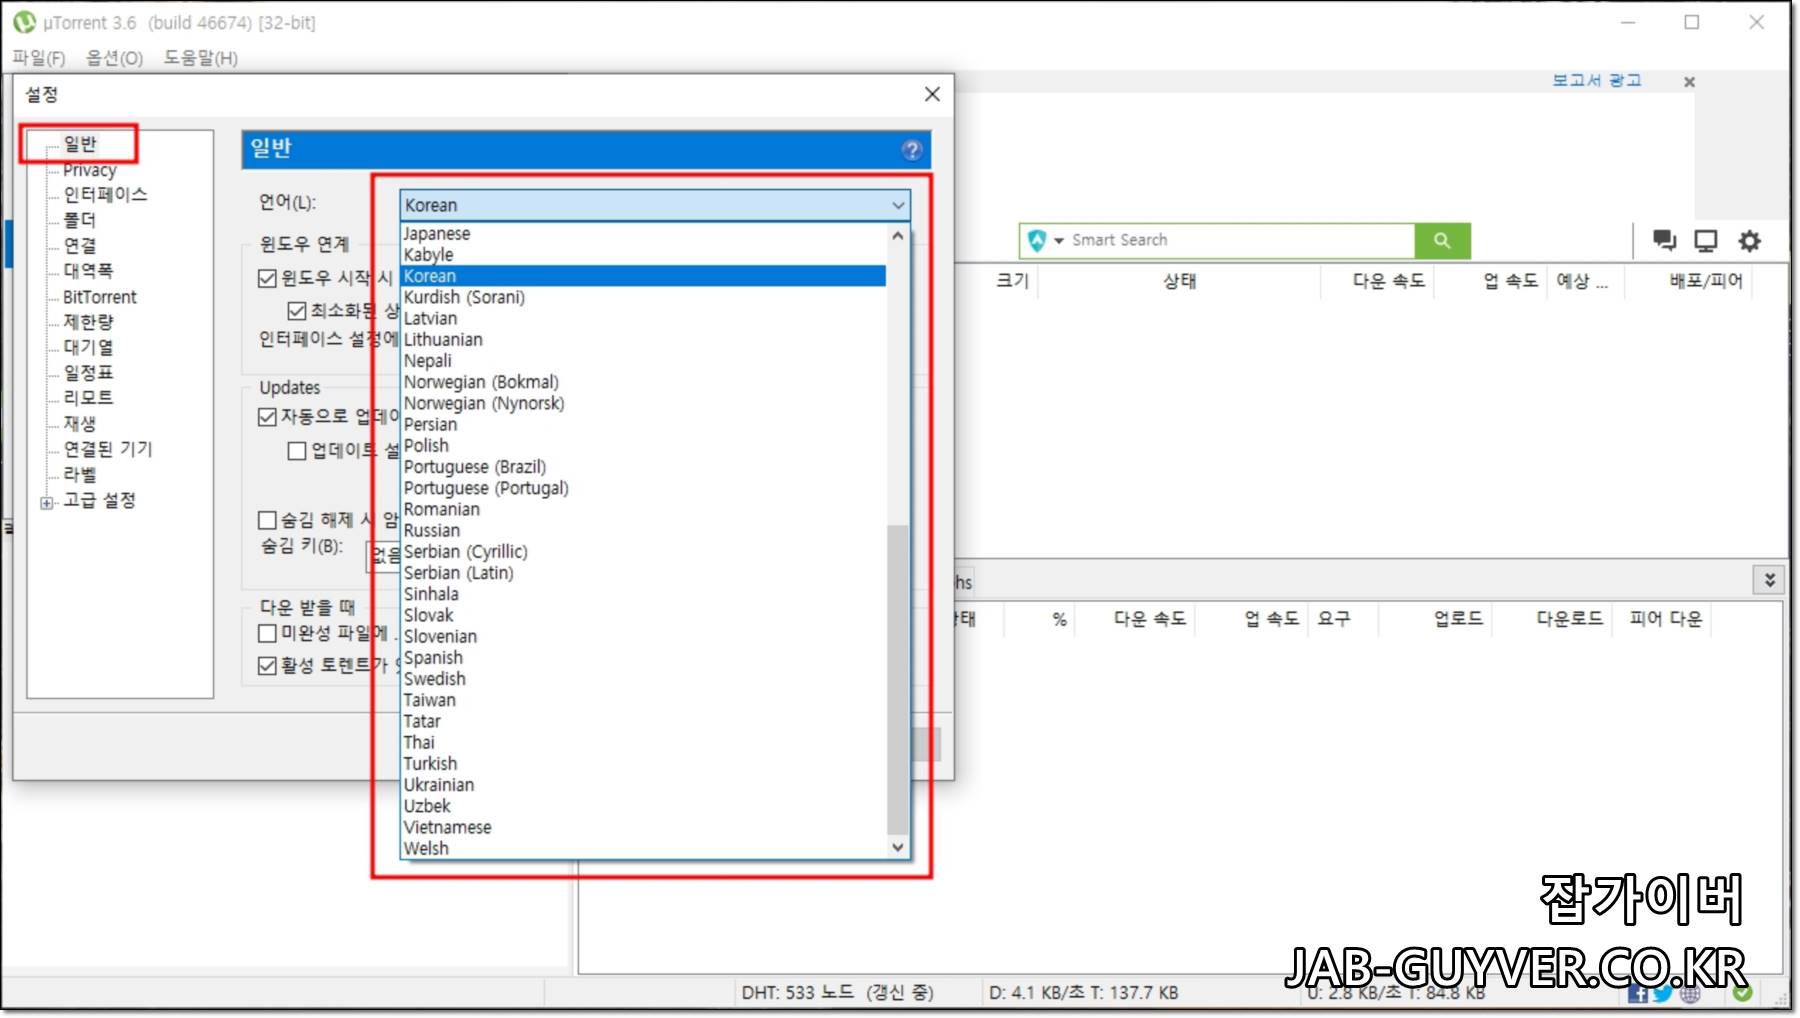Sort by 배포/피어 column header

pos(1705,281)
